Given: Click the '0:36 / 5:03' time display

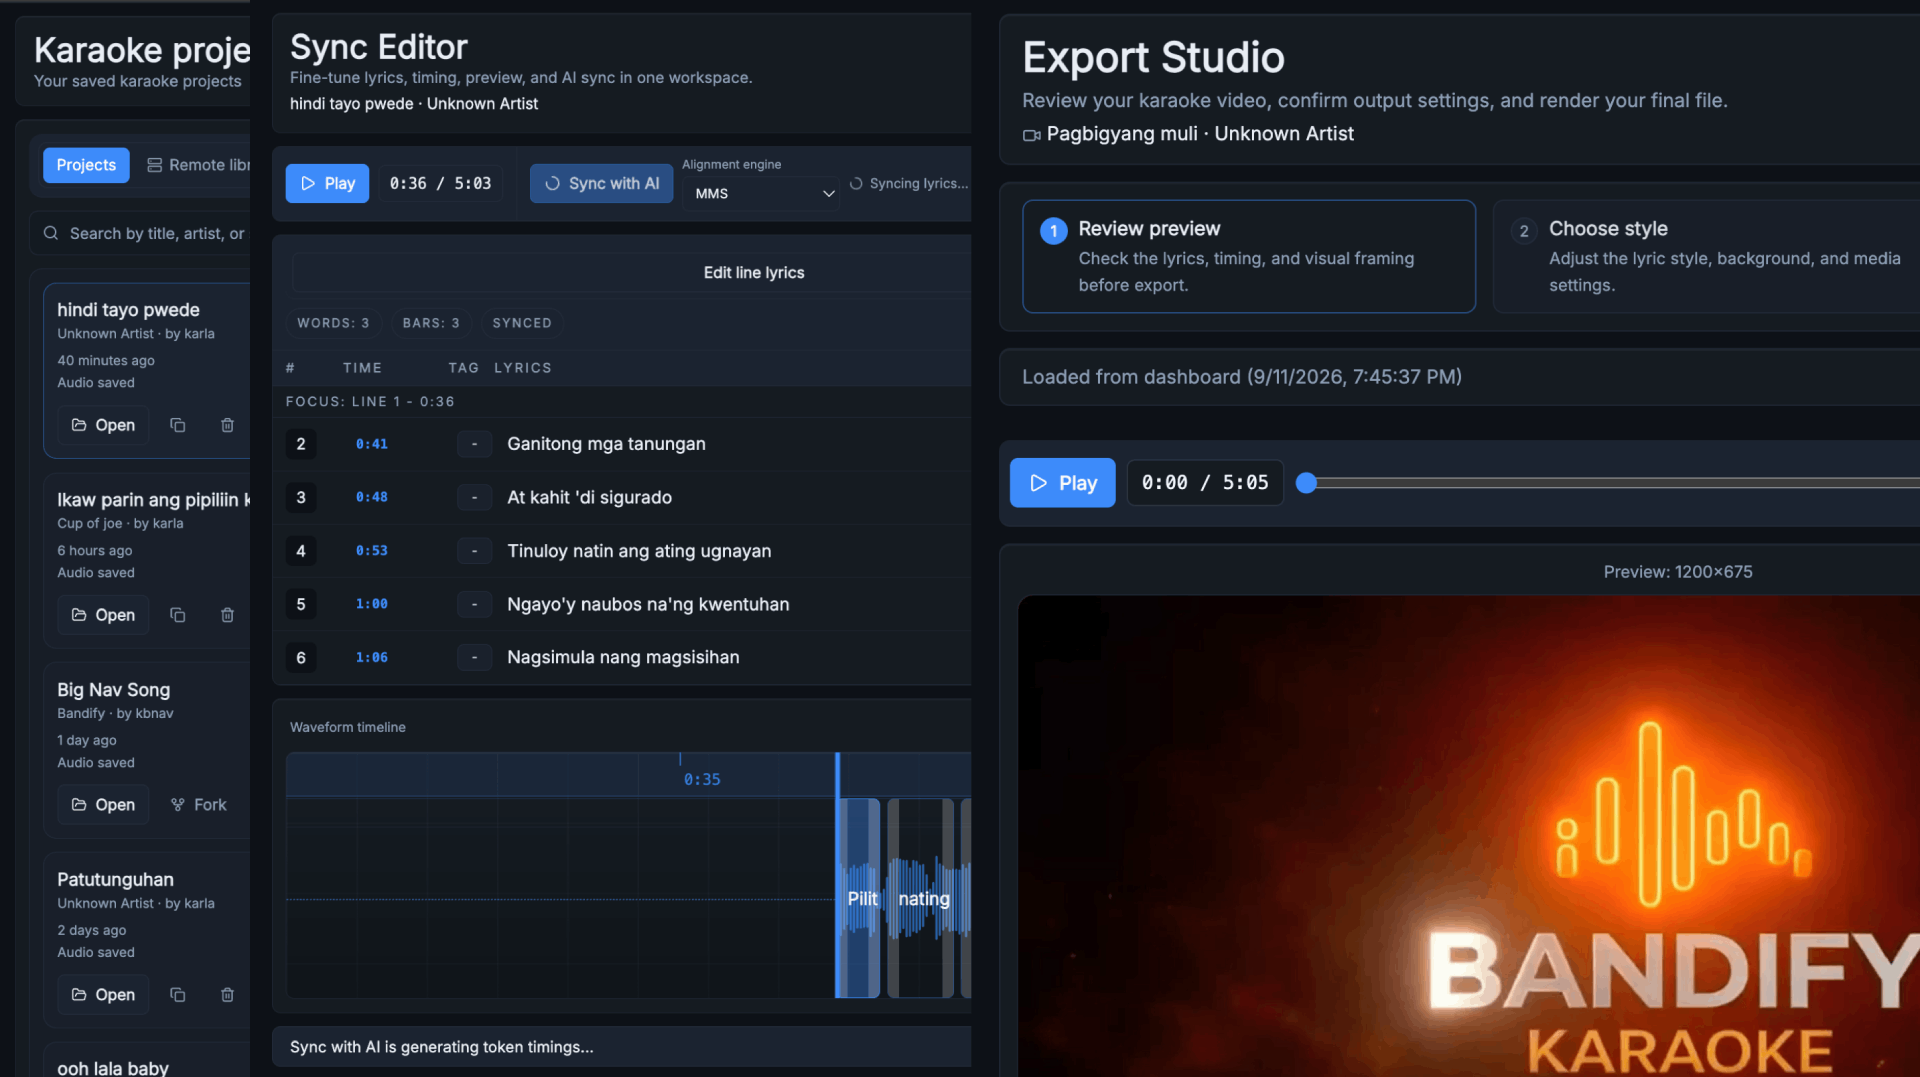Looking at the screenshot, I should [440, 183].
